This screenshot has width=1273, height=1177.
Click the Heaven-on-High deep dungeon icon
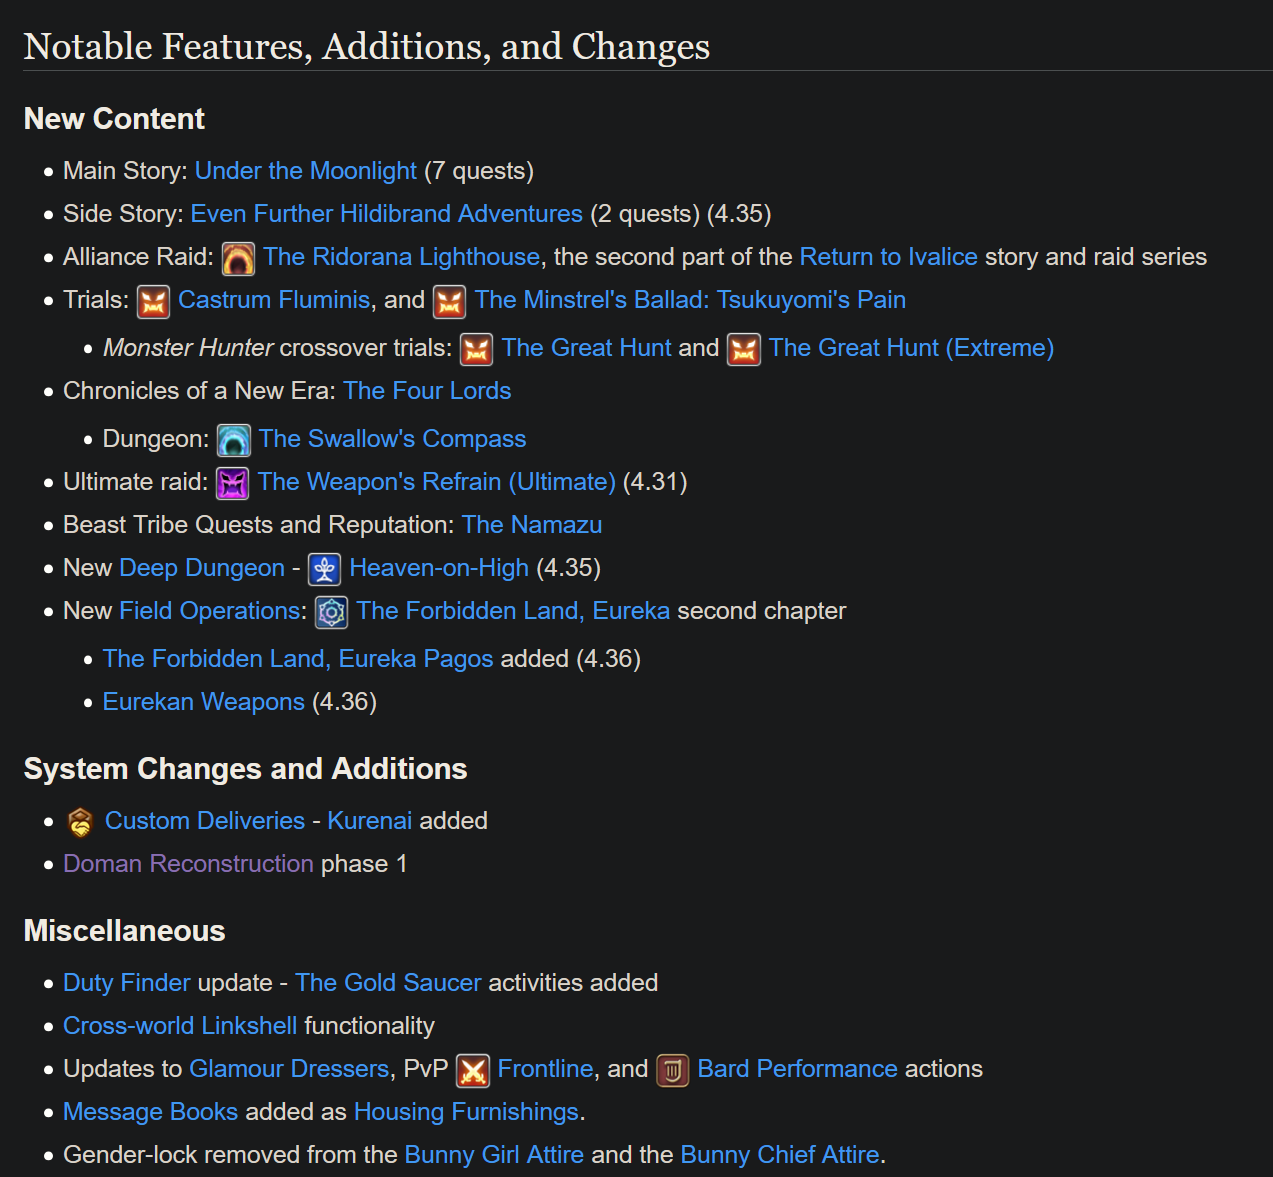pos(325,569)
